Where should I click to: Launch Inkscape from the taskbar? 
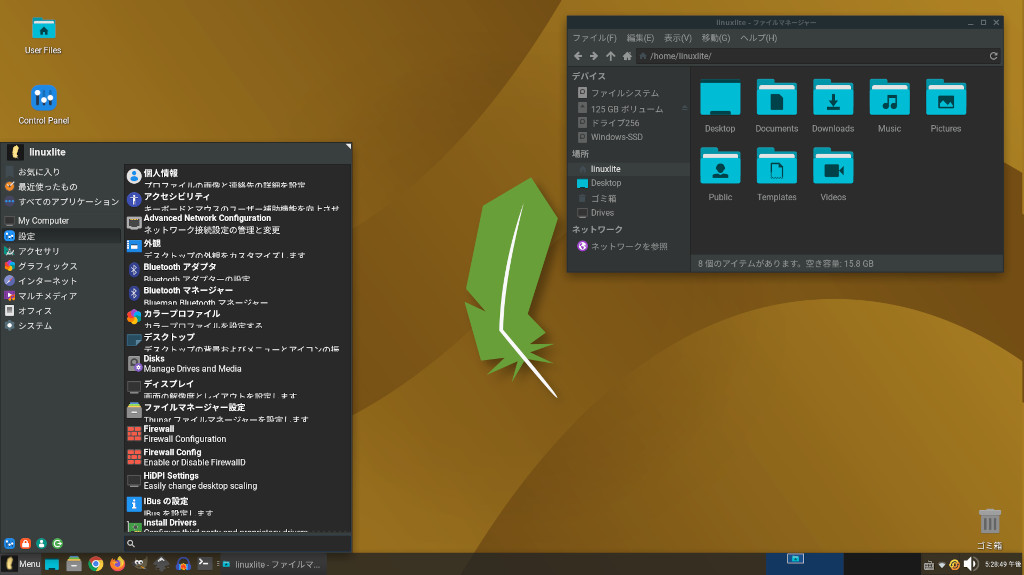pos(161,564)
